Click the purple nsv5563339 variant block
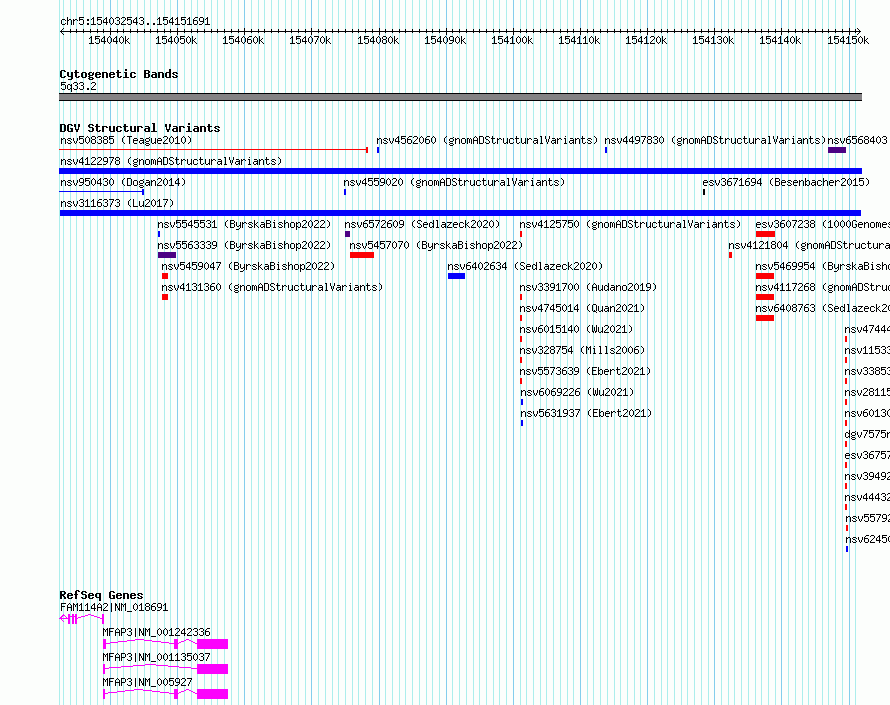The image size is (890, 705). (167, 255)
